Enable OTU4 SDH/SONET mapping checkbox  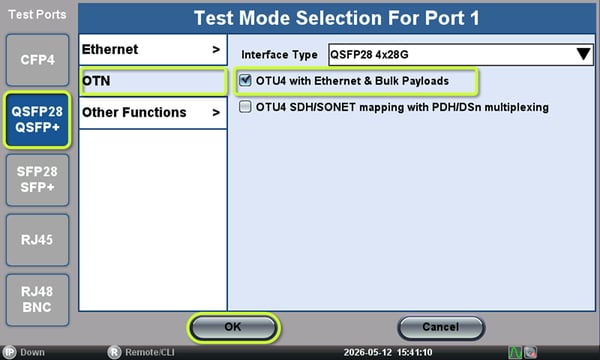coord(245,107)
